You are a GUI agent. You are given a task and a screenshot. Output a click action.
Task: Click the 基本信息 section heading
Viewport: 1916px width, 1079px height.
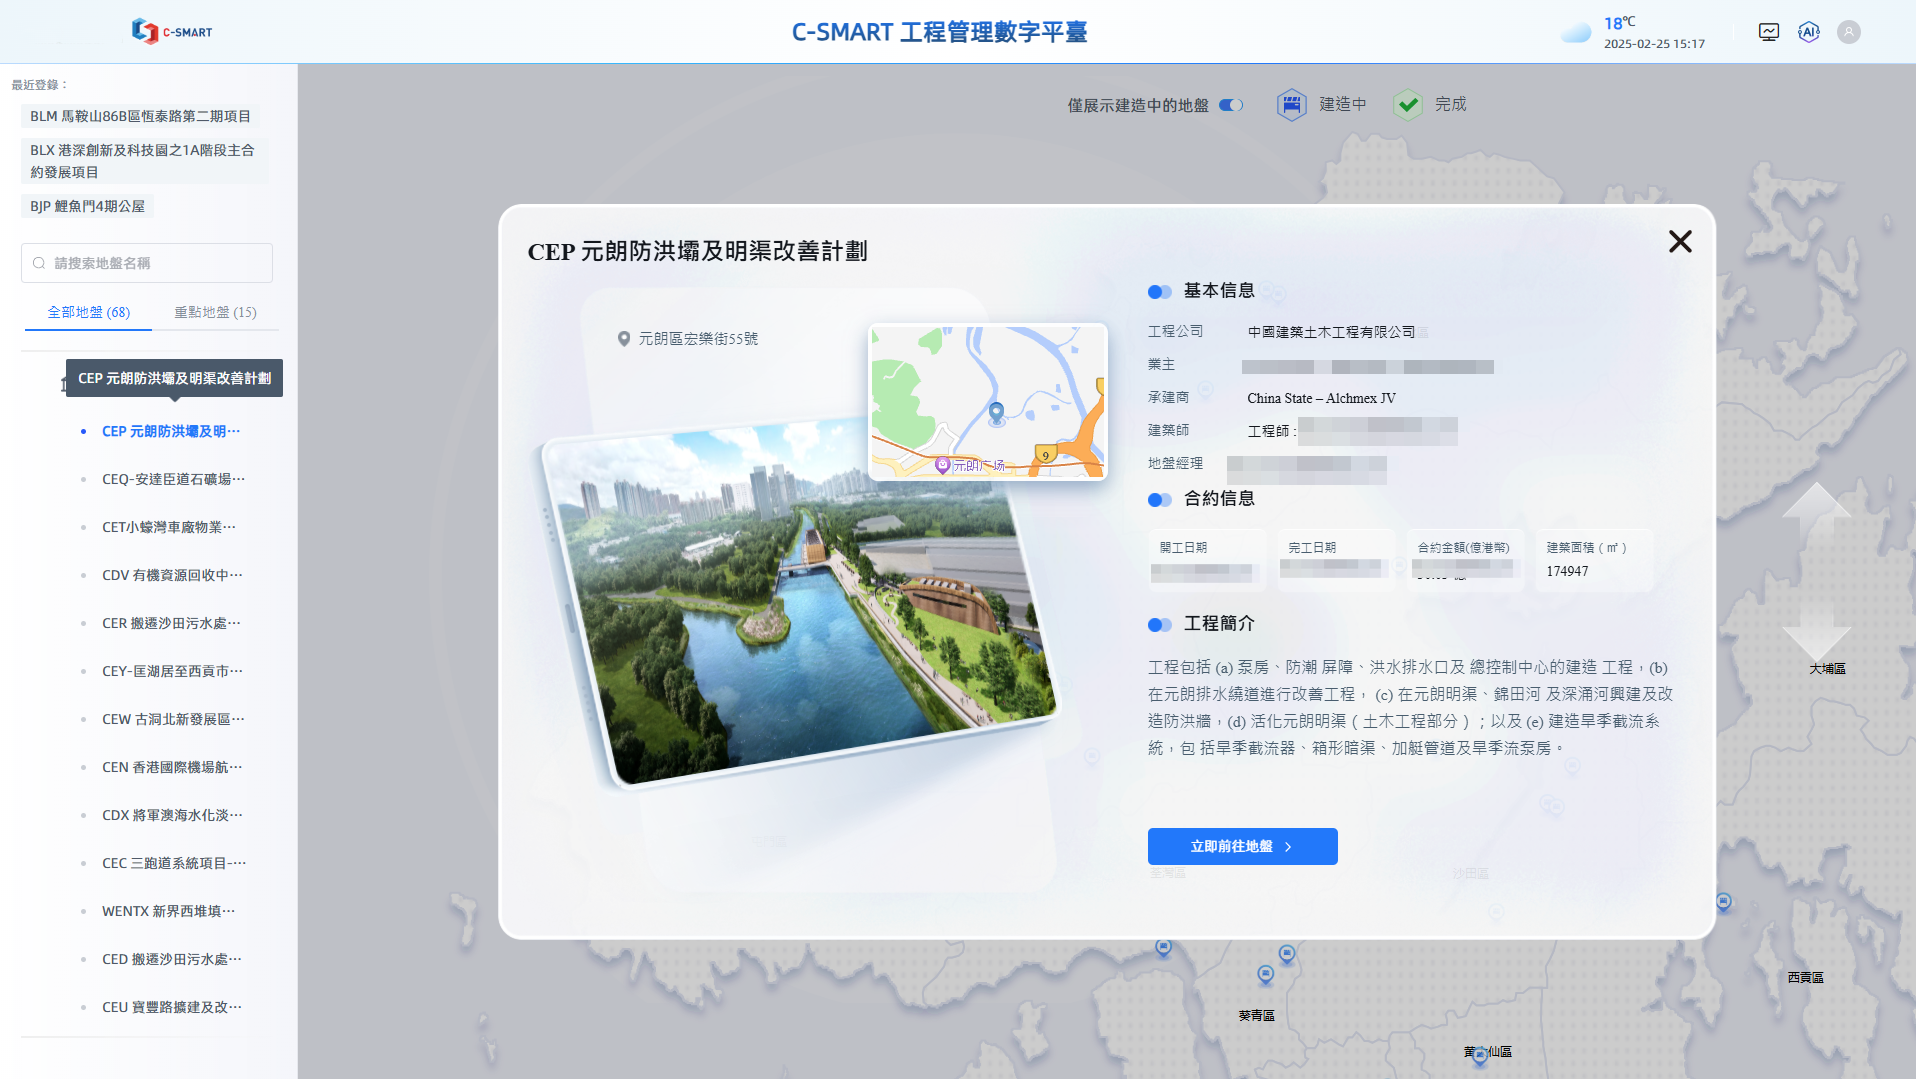[x=1219, y=291]
